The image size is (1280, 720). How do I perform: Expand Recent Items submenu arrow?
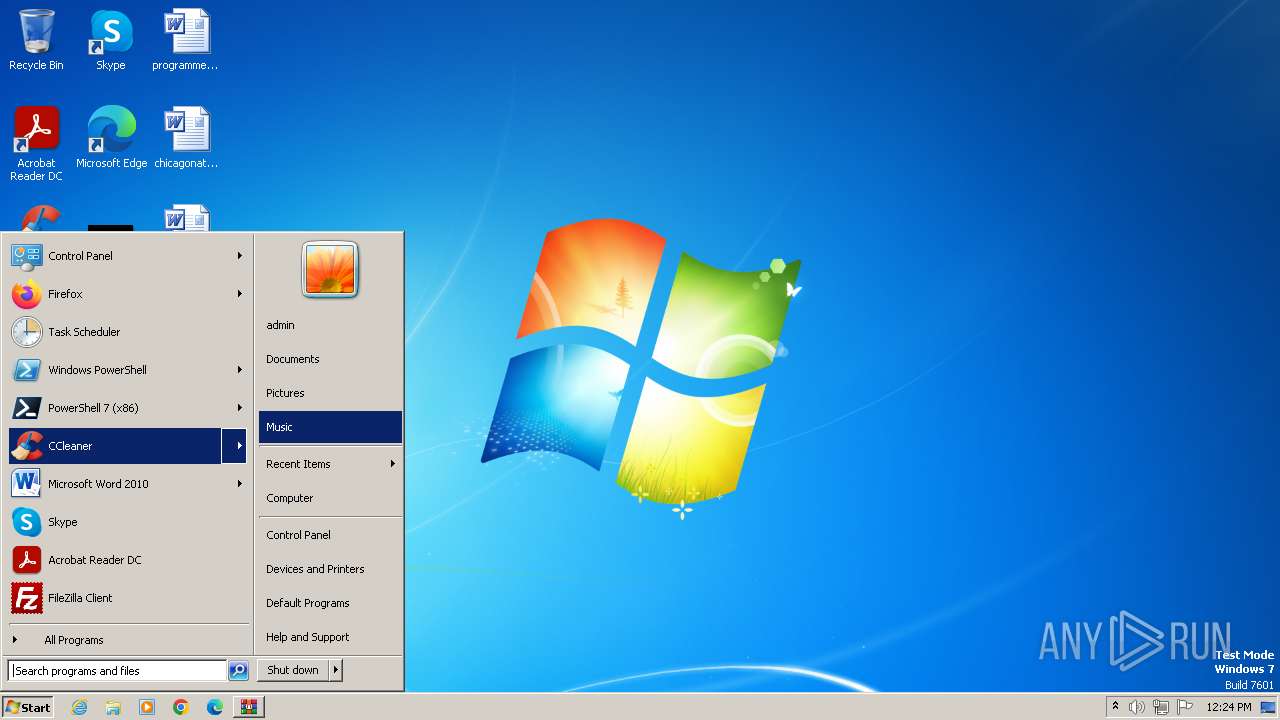coord(393,464)
